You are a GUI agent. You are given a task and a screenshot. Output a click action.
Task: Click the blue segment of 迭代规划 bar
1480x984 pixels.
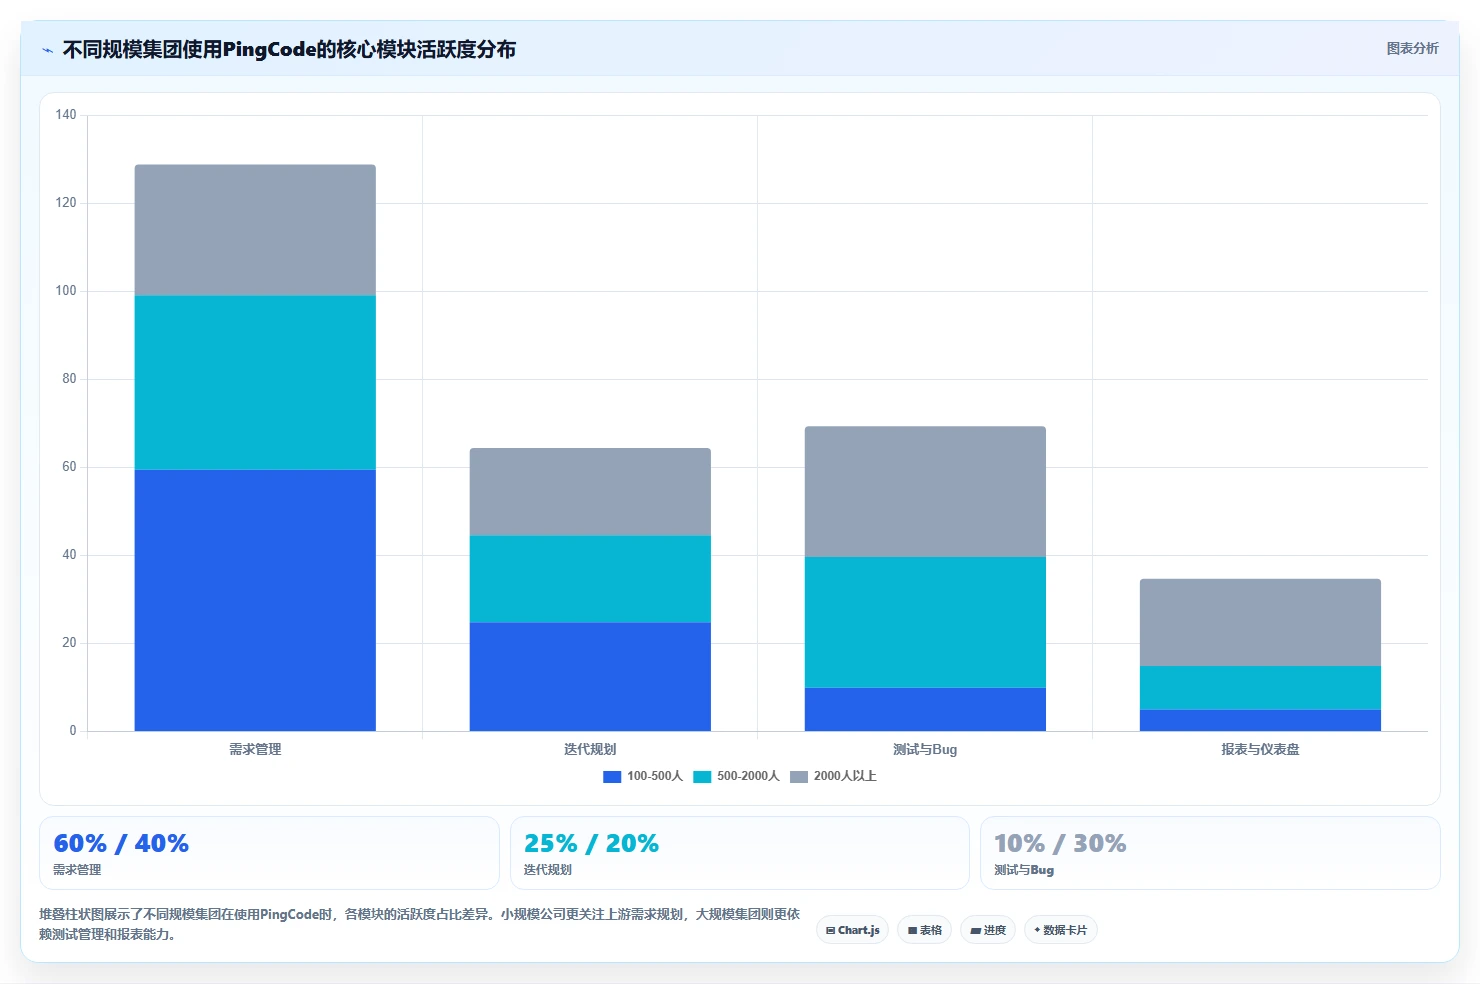[x=590, y=677]
